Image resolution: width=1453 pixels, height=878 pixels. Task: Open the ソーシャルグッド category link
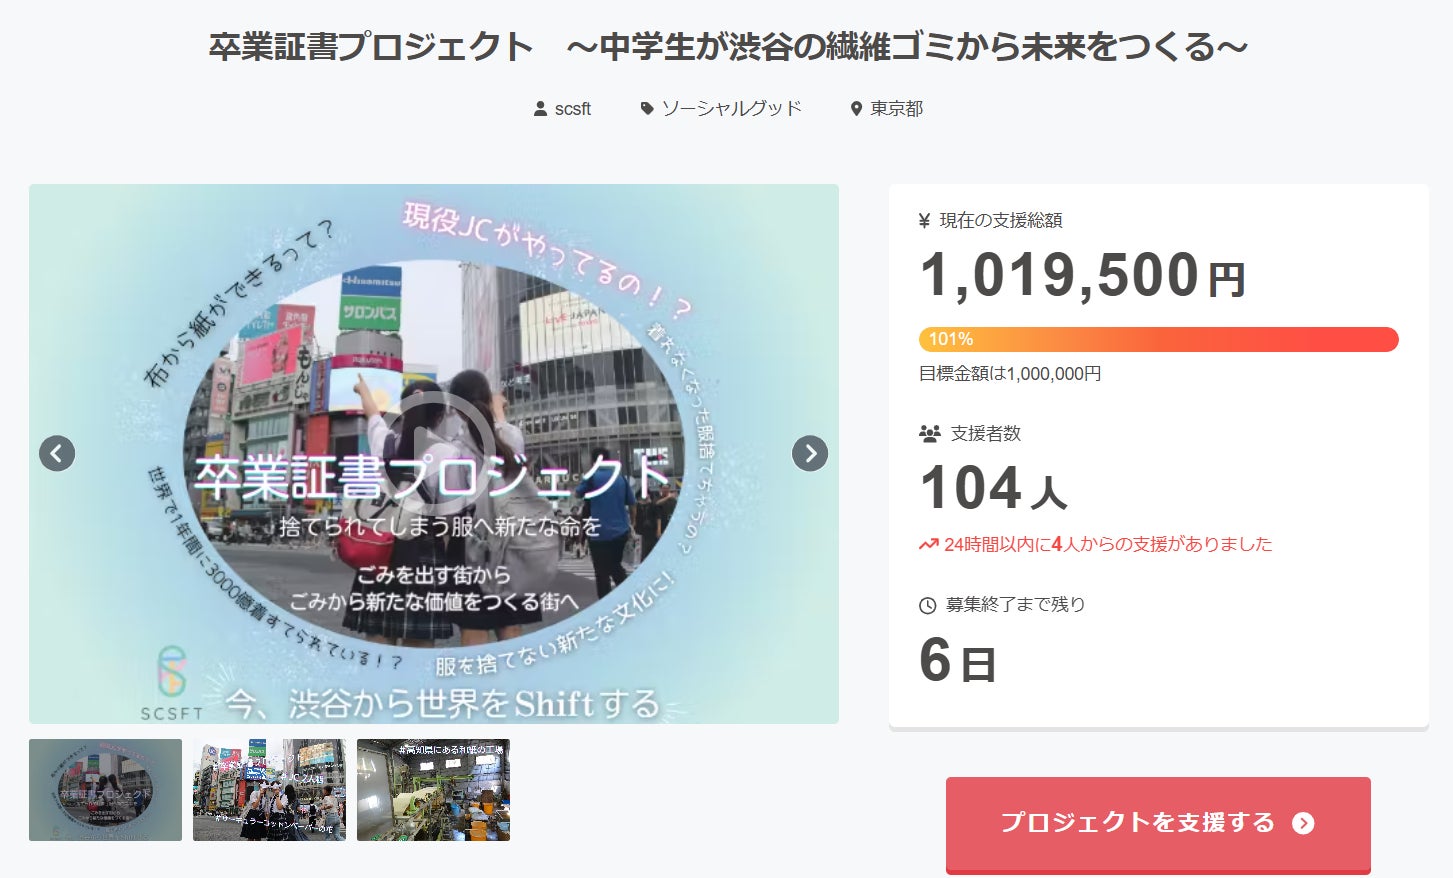point(732,108)
